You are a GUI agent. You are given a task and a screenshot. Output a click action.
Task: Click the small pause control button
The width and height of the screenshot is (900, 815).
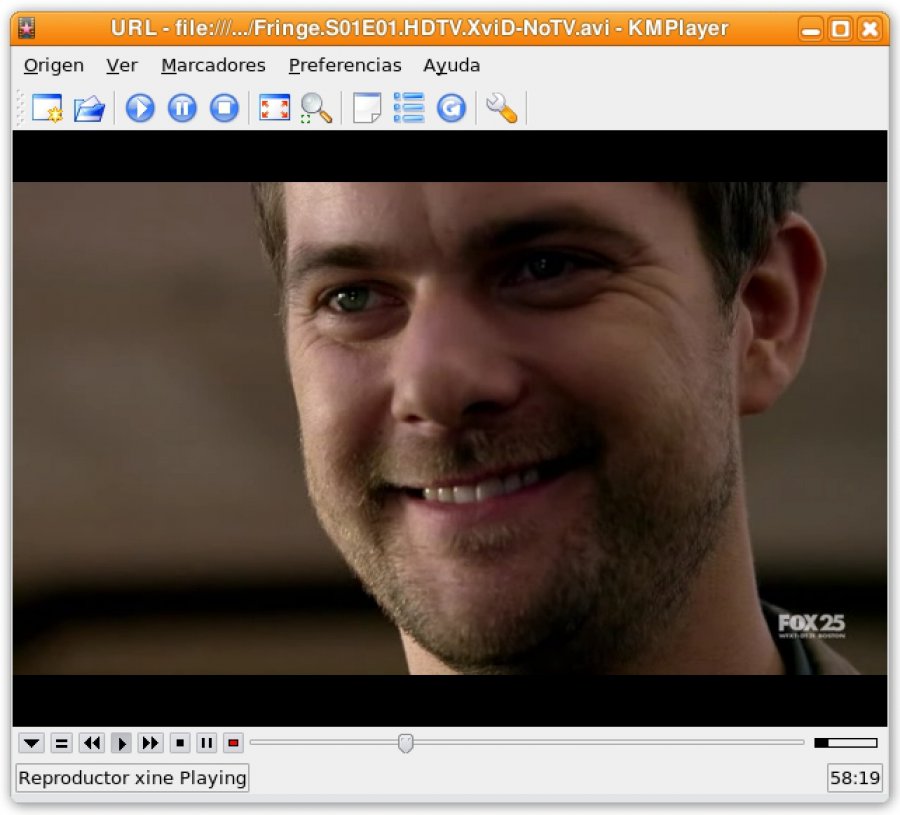[x=207, y=743]
